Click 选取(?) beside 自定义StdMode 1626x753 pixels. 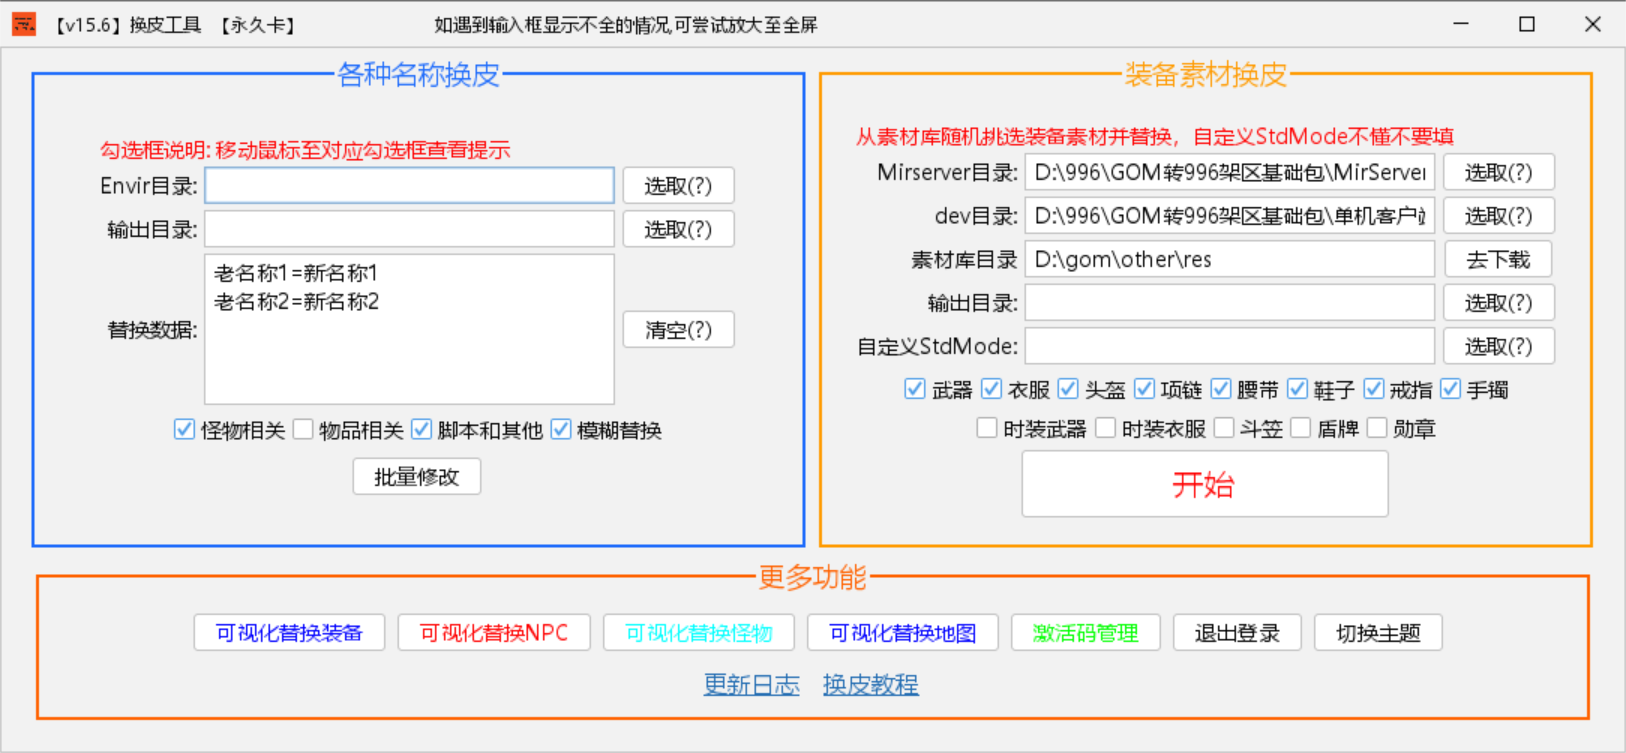coord(1499,346)
